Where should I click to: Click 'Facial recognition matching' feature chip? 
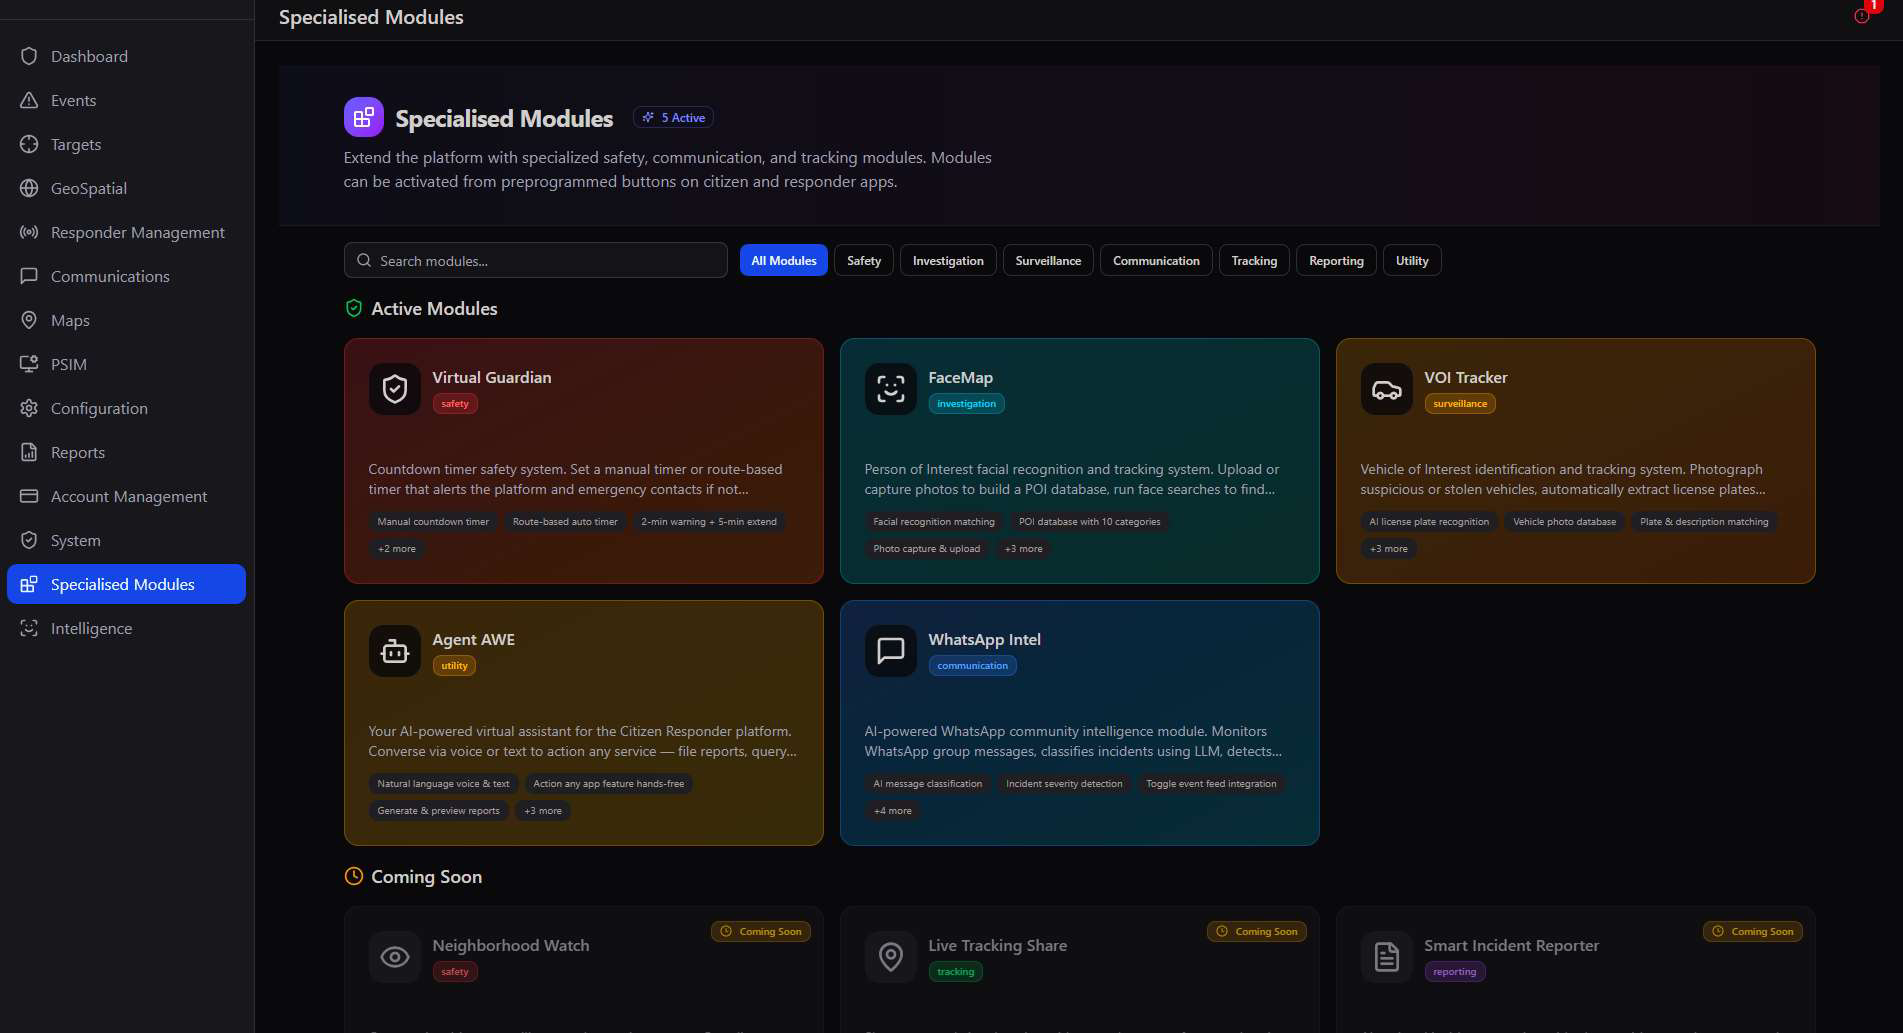(934, 521)
